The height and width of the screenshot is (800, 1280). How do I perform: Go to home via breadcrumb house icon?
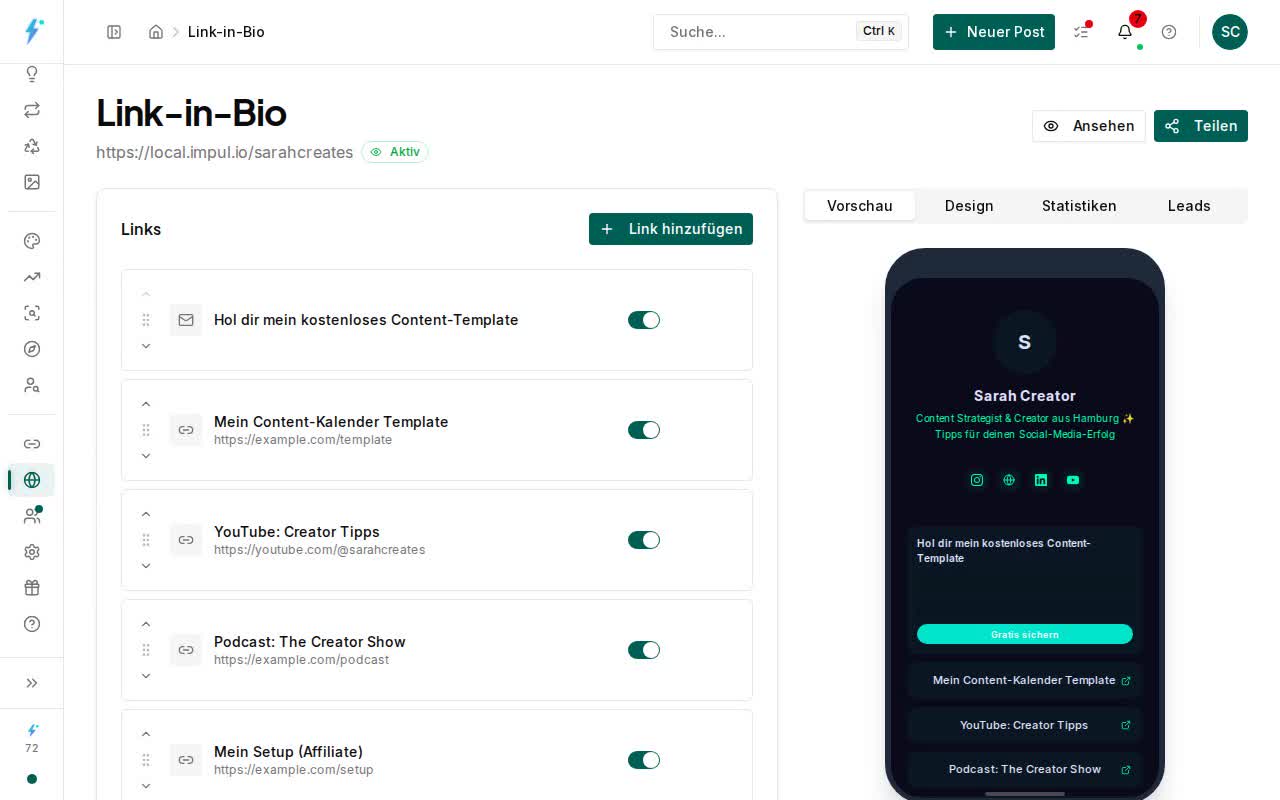[x=156, y=32]
